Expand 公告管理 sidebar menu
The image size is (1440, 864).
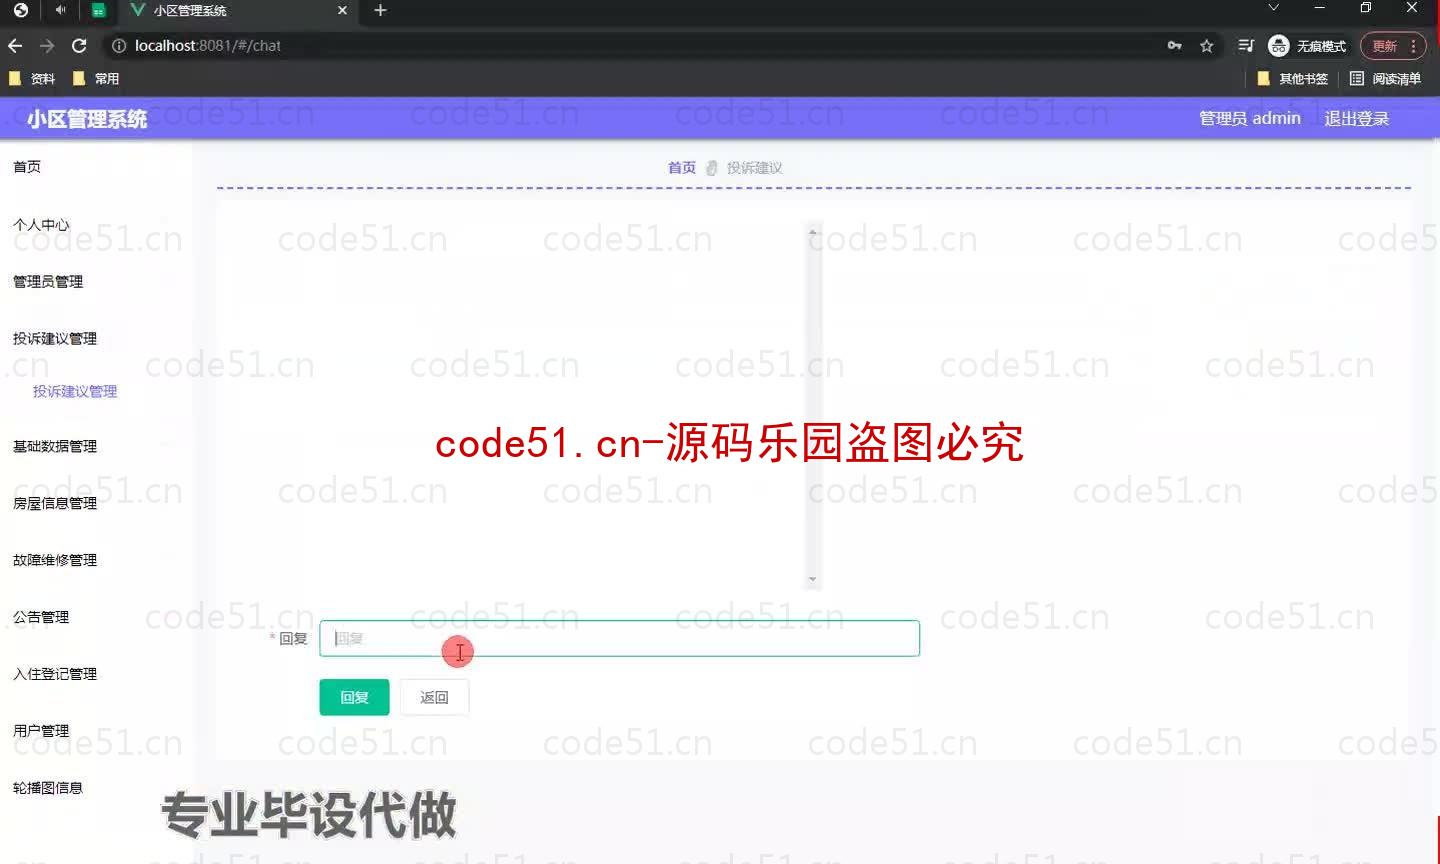click(x=41, y=618)
